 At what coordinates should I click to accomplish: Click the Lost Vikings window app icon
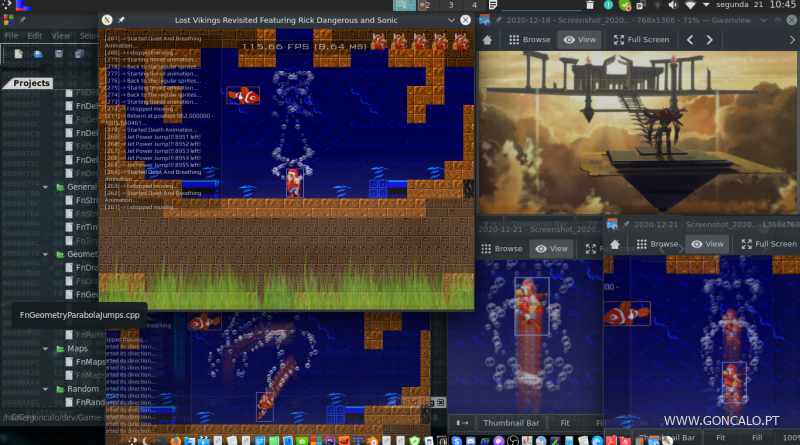(x=107, y=20)
